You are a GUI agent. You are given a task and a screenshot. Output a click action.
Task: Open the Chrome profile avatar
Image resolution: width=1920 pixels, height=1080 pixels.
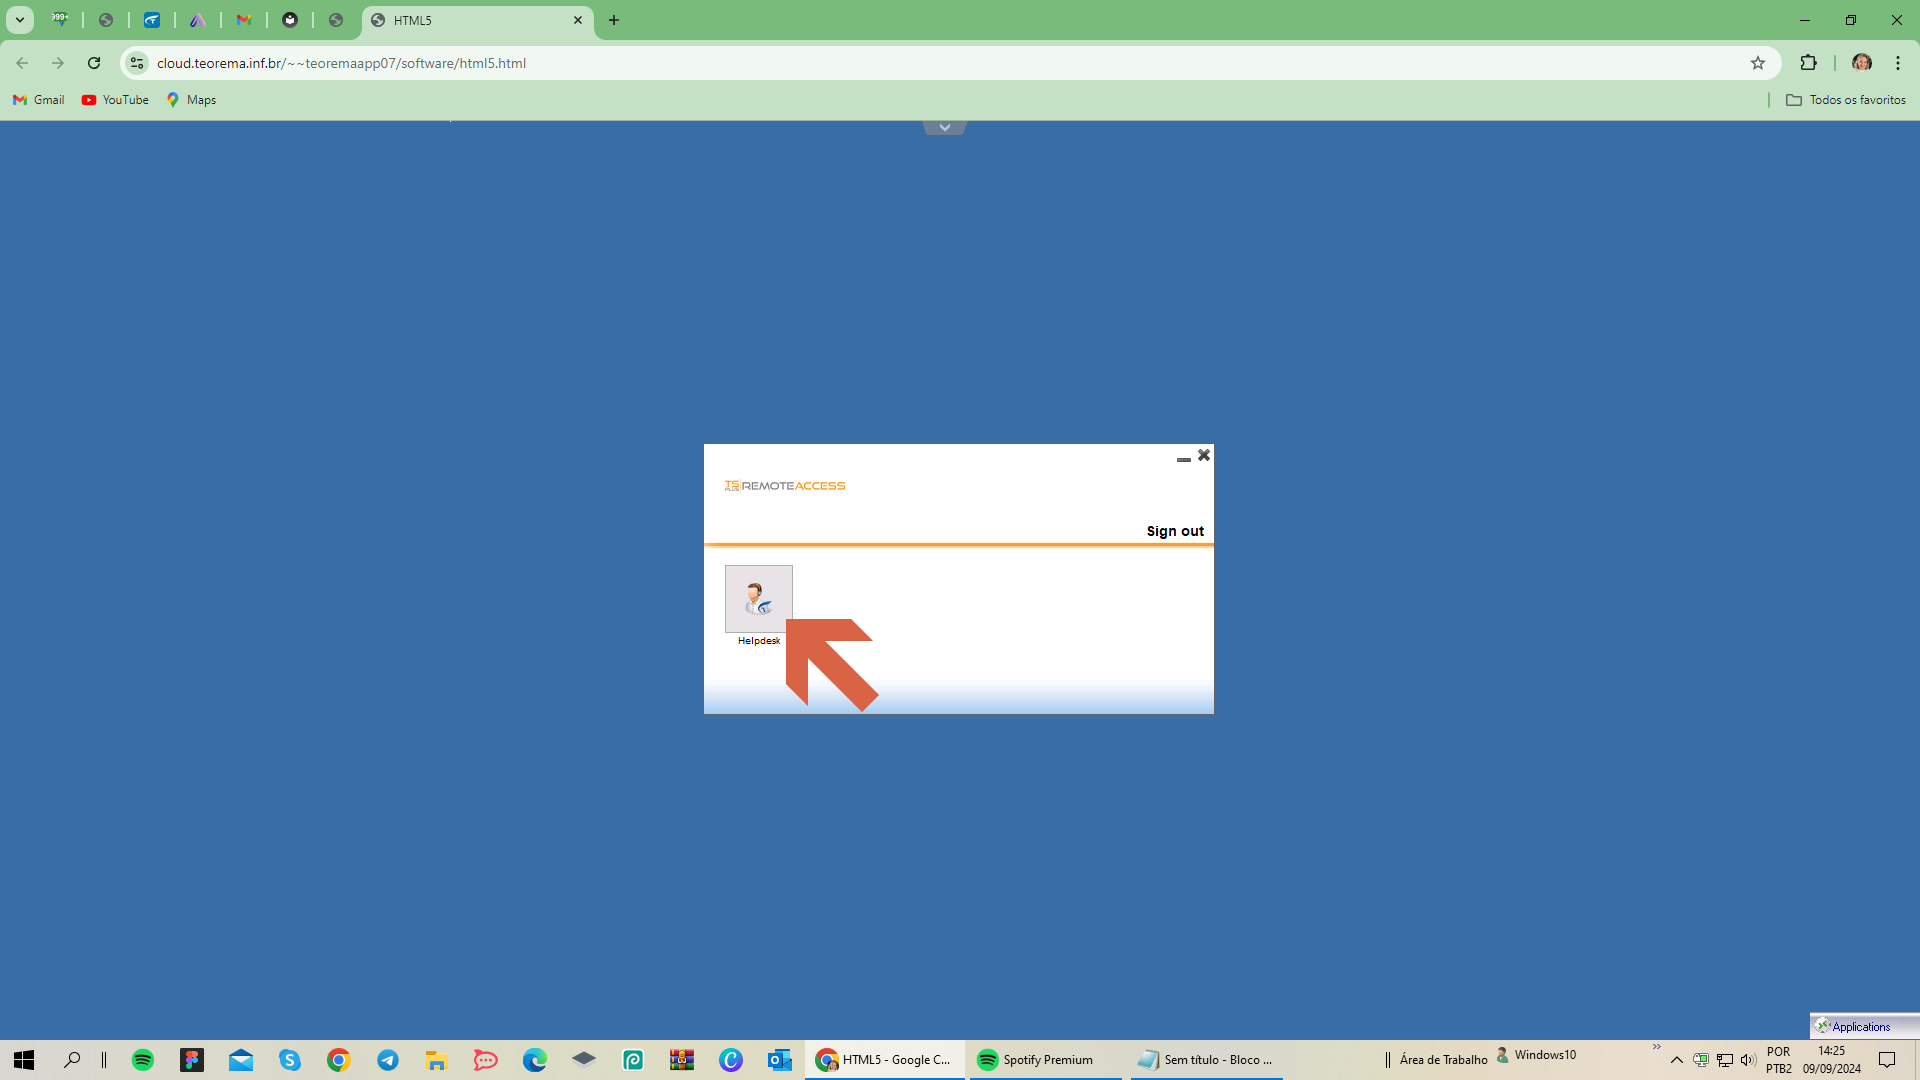click(x=1861, y=63)
